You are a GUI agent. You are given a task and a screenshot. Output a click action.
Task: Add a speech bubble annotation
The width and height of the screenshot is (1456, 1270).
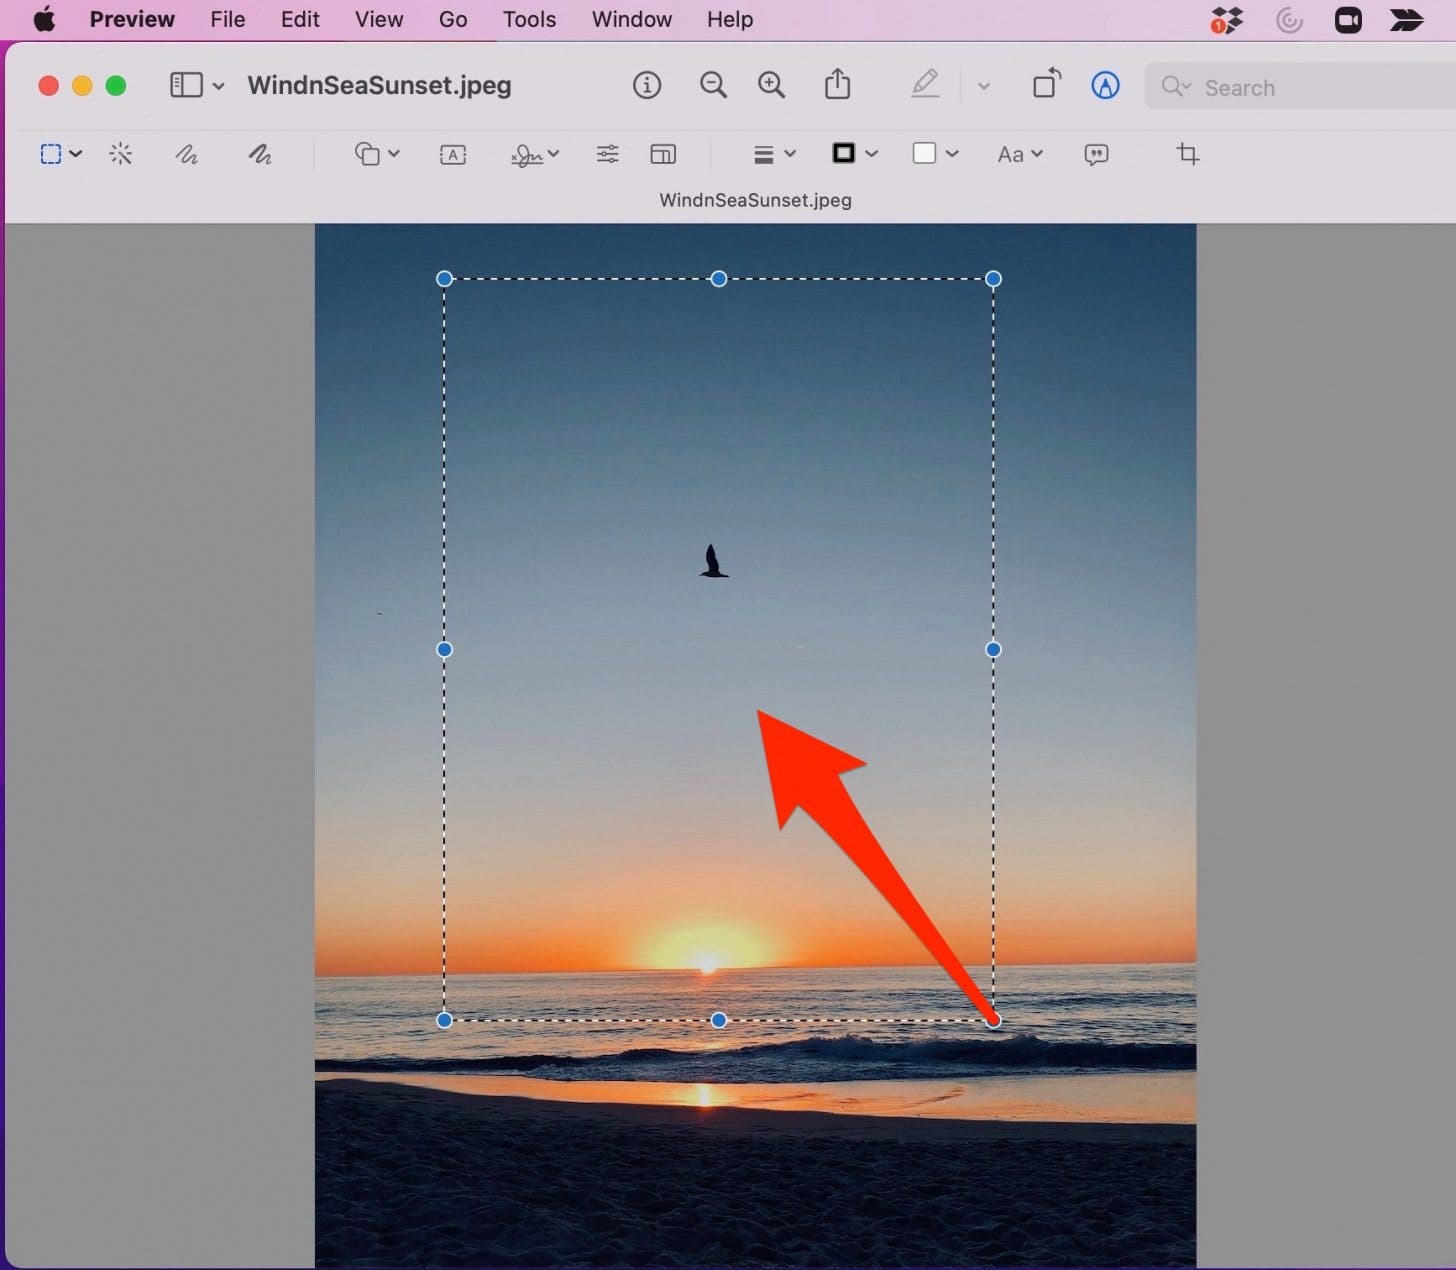click(x=1096, y=154)
